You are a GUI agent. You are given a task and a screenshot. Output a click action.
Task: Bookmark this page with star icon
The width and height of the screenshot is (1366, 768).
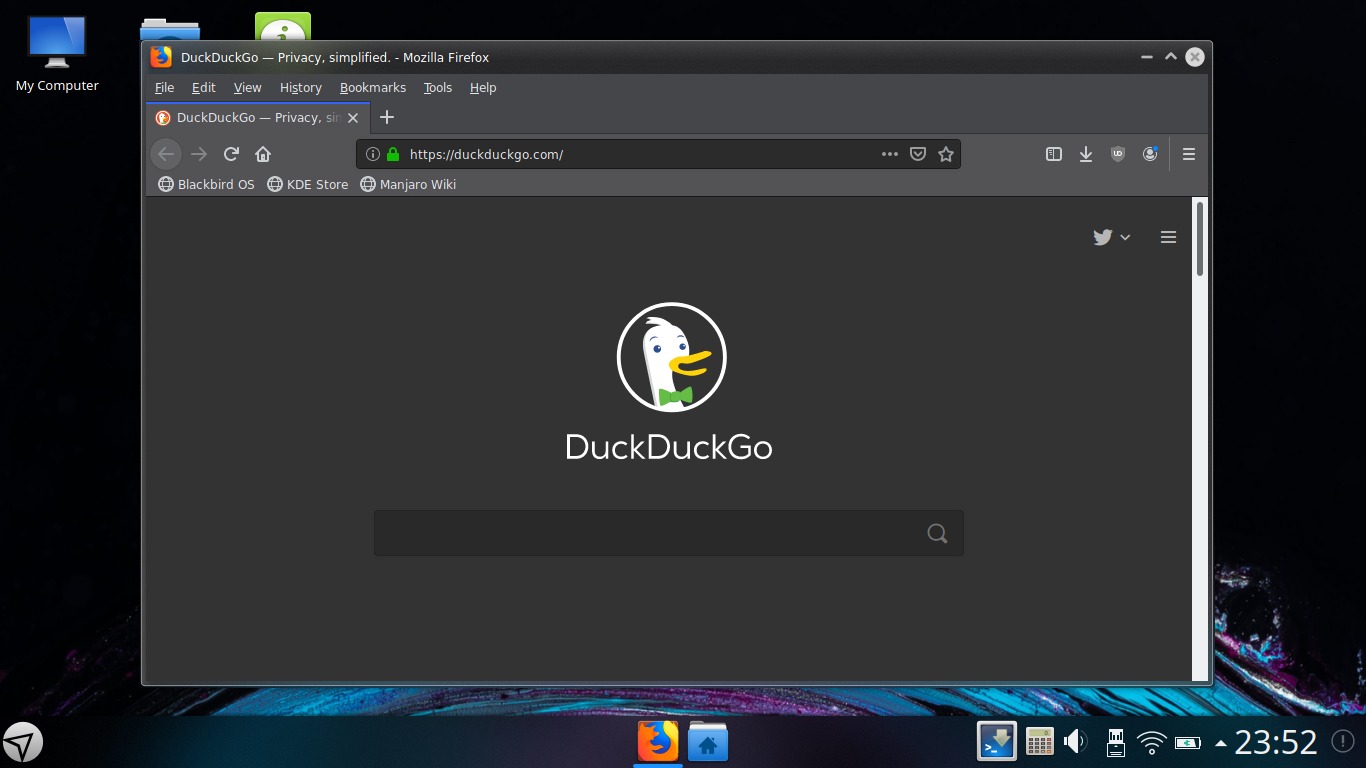[946, 154]
